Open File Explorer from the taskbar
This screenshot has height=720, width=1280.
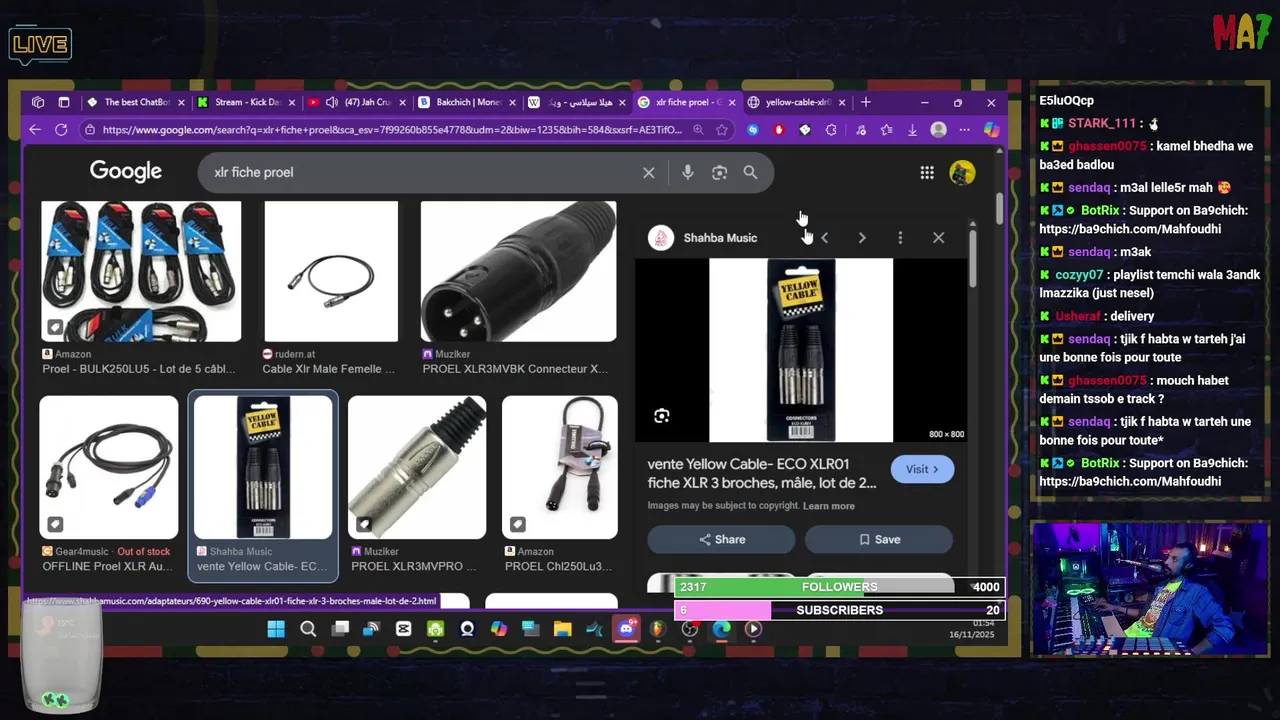click(x=562, y=629)
